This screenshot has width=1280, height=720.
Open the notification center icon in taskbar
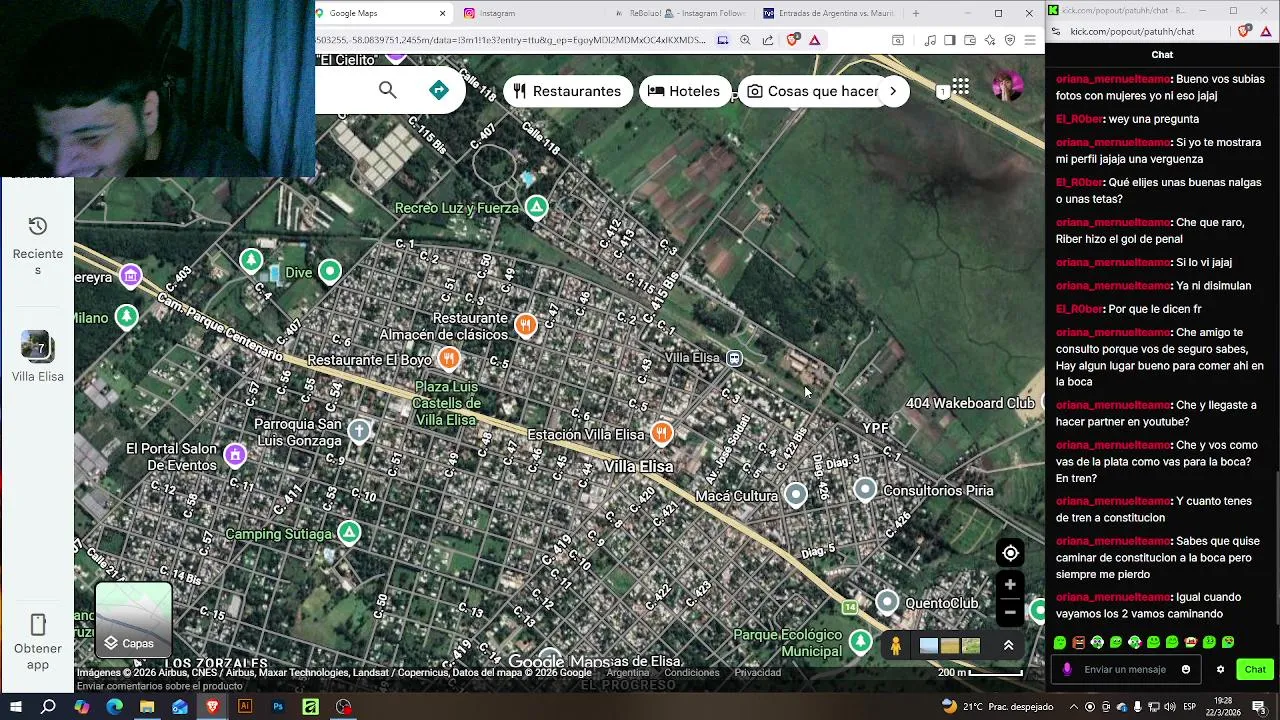[1259, 707]
